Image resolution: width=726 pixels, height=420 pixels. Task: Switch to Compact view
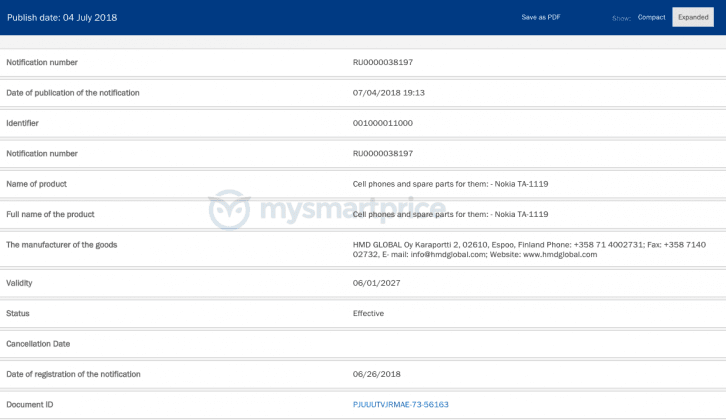(x=651, y=17)
